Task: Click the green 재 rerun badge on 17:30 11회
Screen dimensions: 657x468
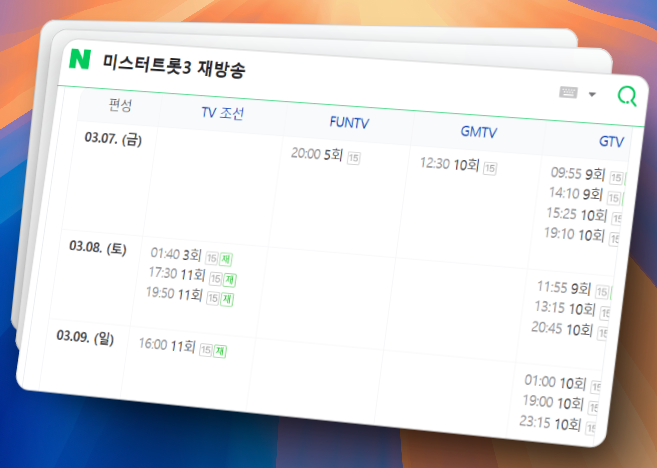Action: (x=229, y=280)
